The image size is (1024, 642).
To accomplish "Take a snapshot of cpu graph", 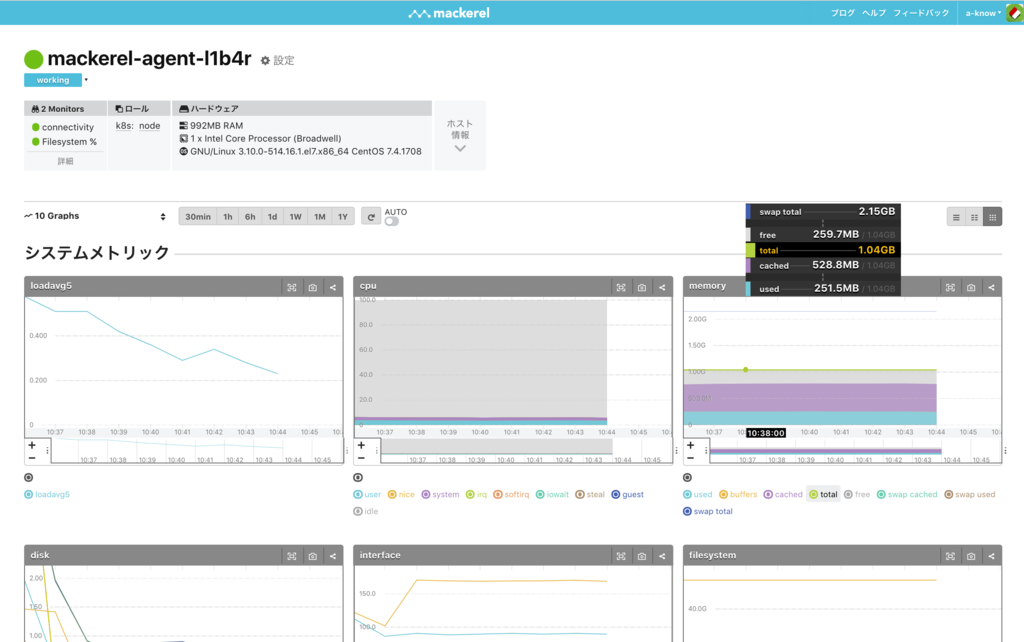I will tap(642, 287).
